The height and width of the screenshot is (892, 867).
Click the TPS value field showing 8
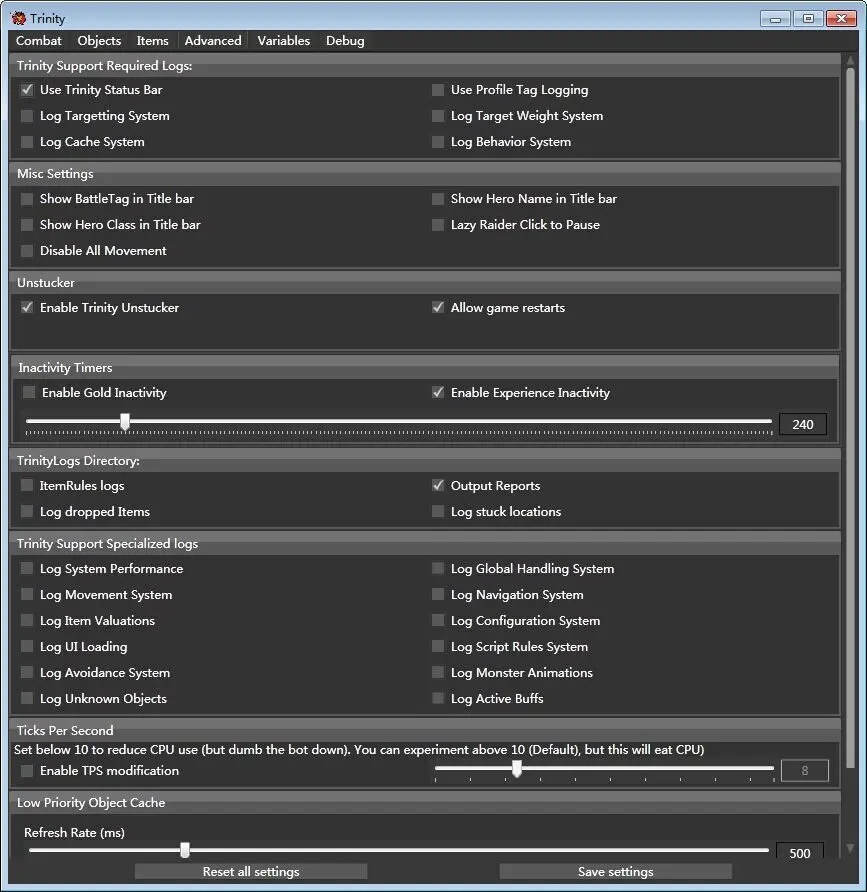click(804, 770)
